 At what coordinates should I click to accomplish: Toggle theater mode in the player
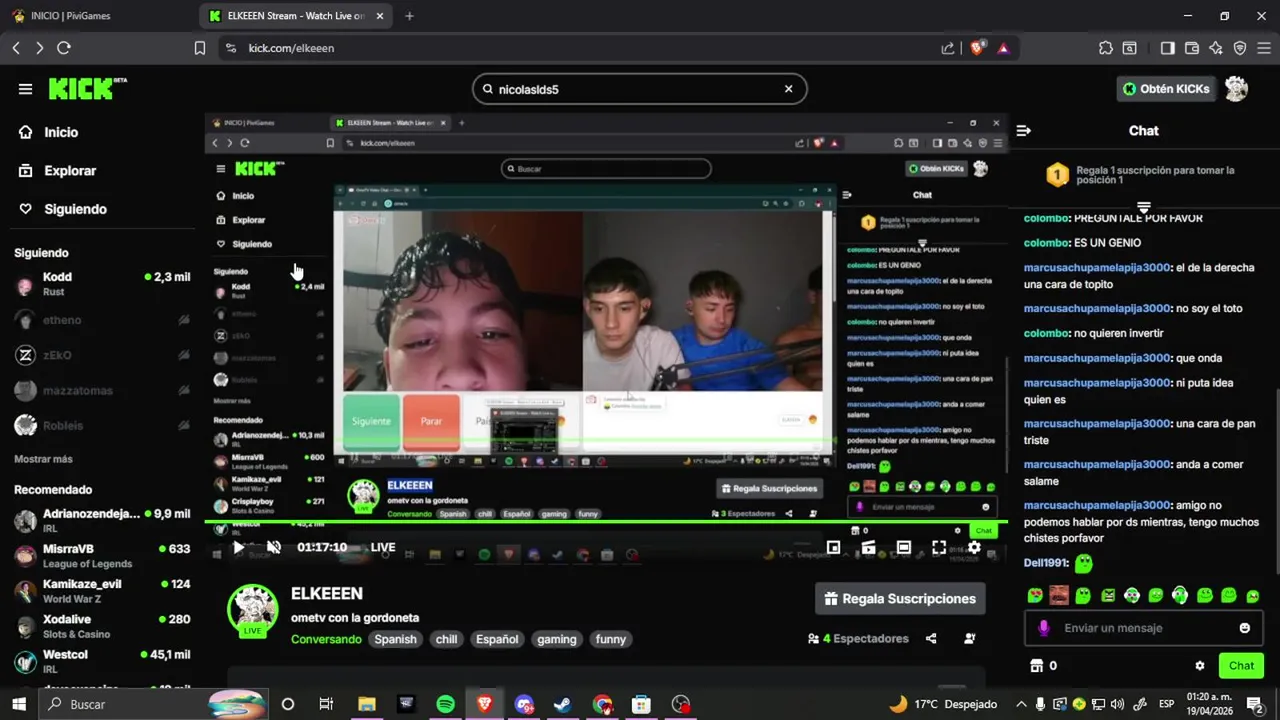tap(903, 547)
